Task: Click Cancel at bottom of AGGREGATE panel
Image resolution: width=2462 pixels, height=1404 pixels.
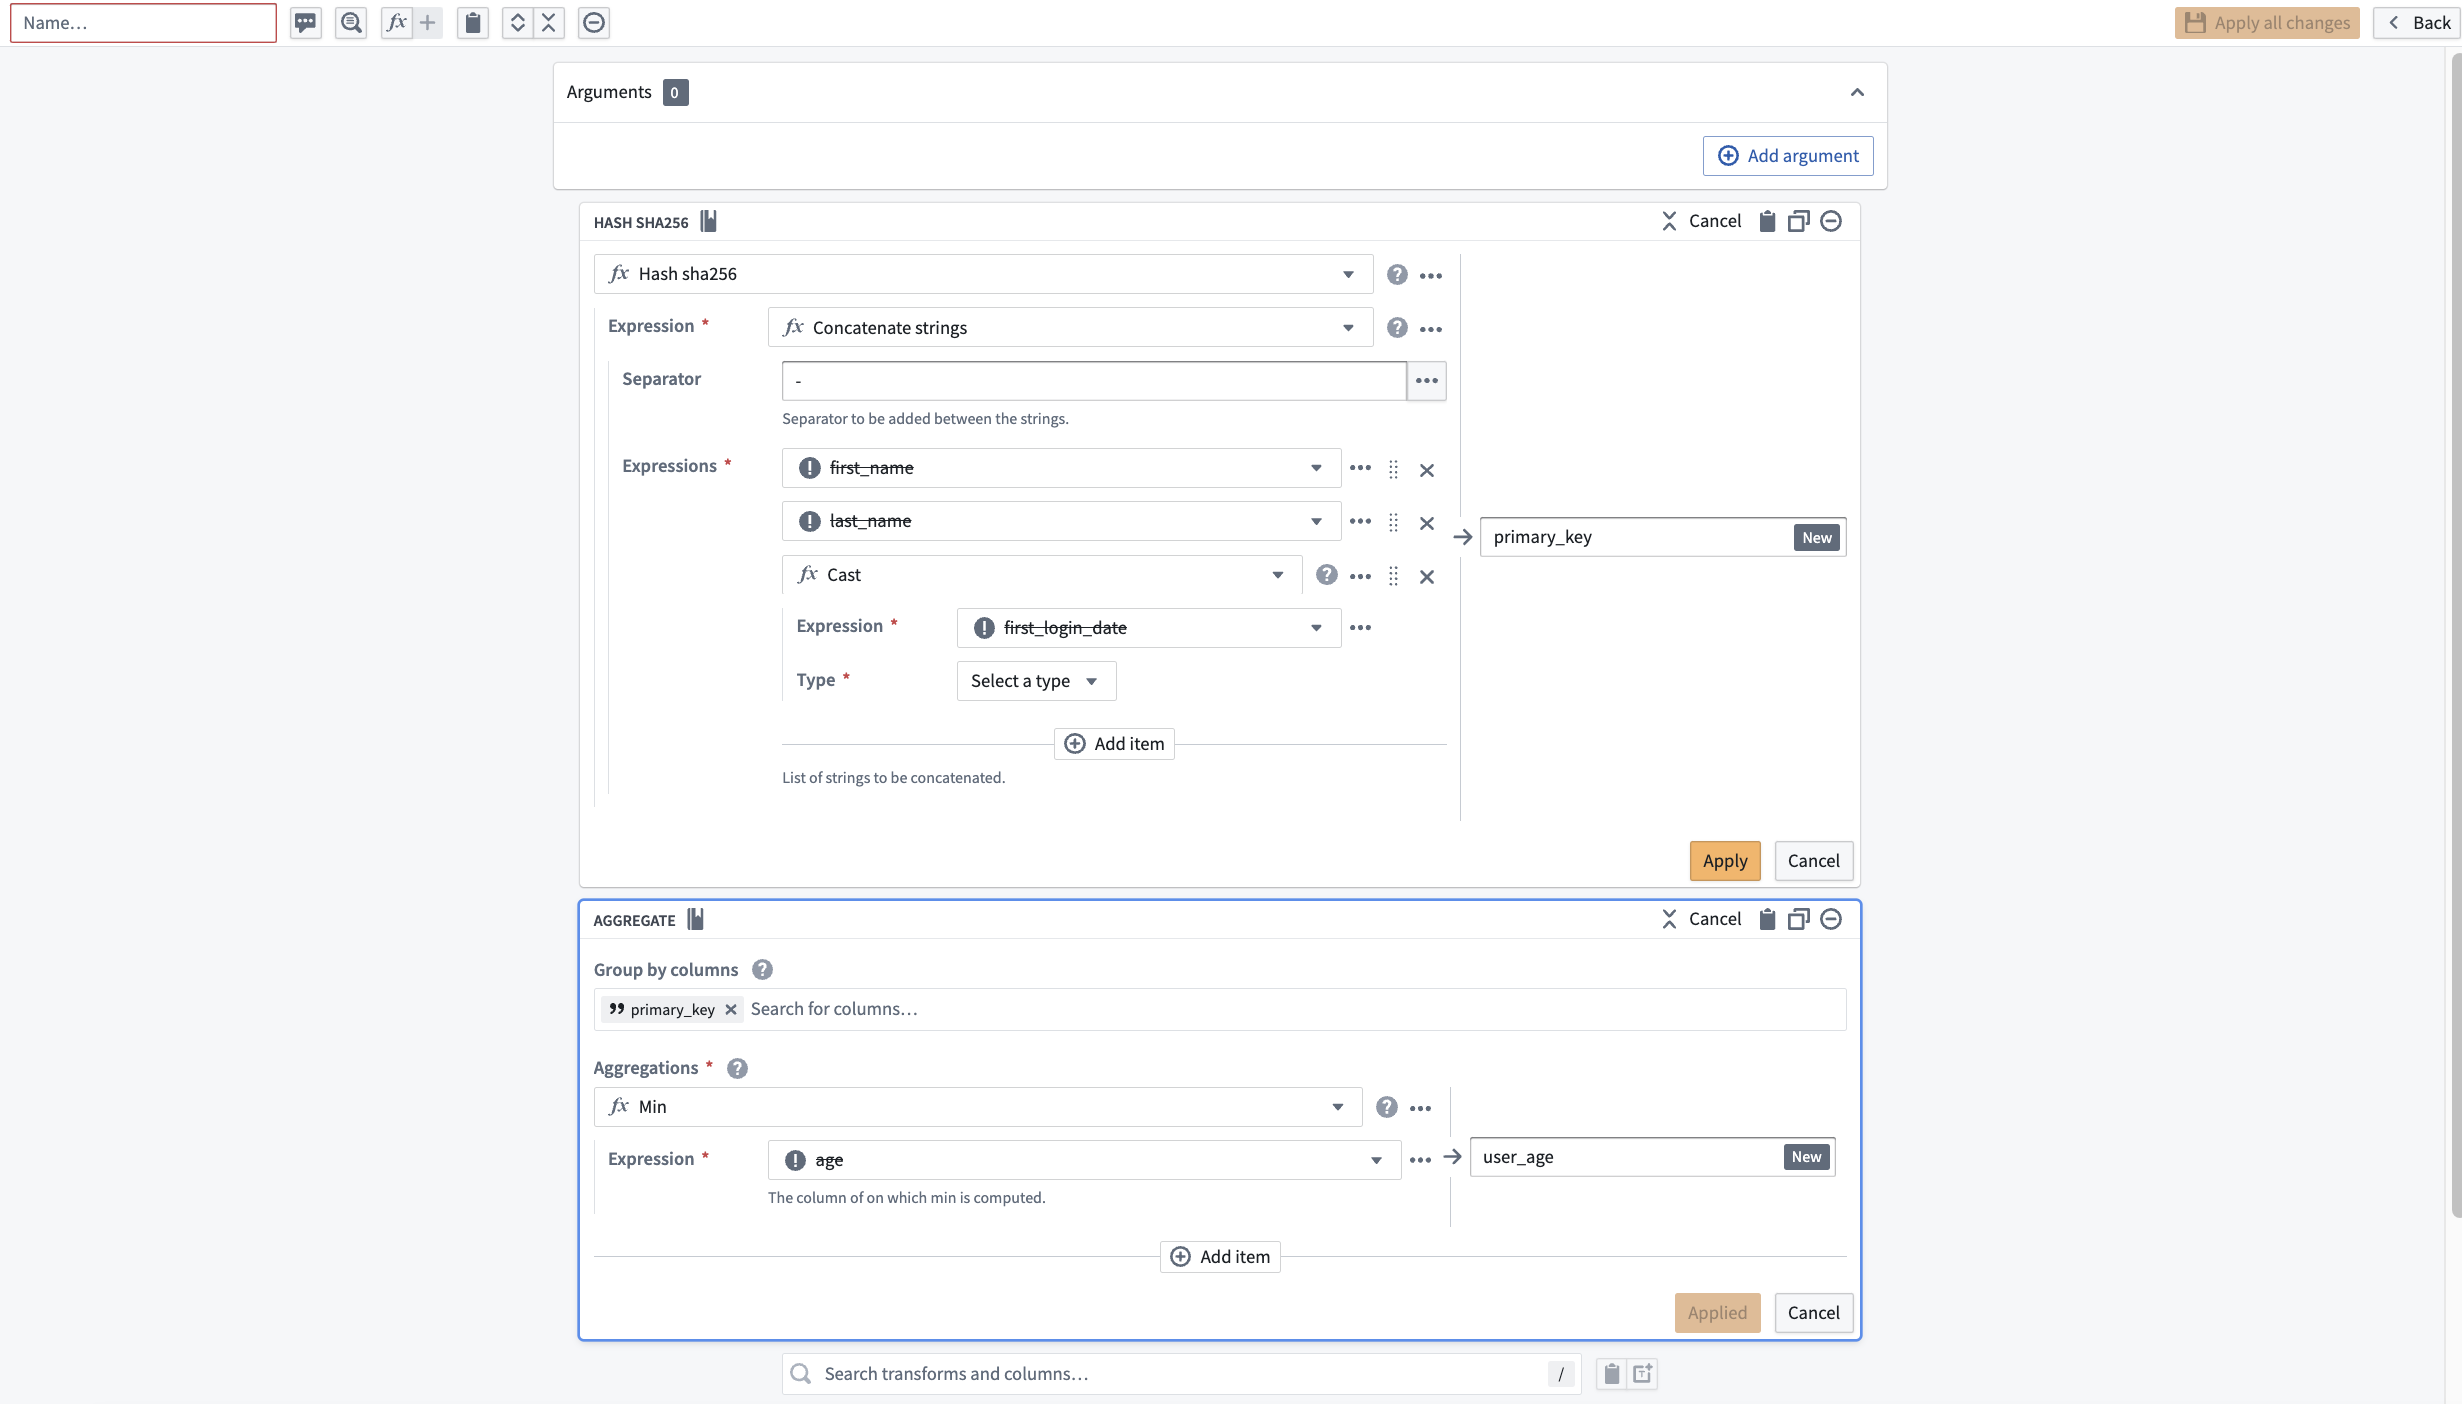Action: [x=1813, y=1313]
